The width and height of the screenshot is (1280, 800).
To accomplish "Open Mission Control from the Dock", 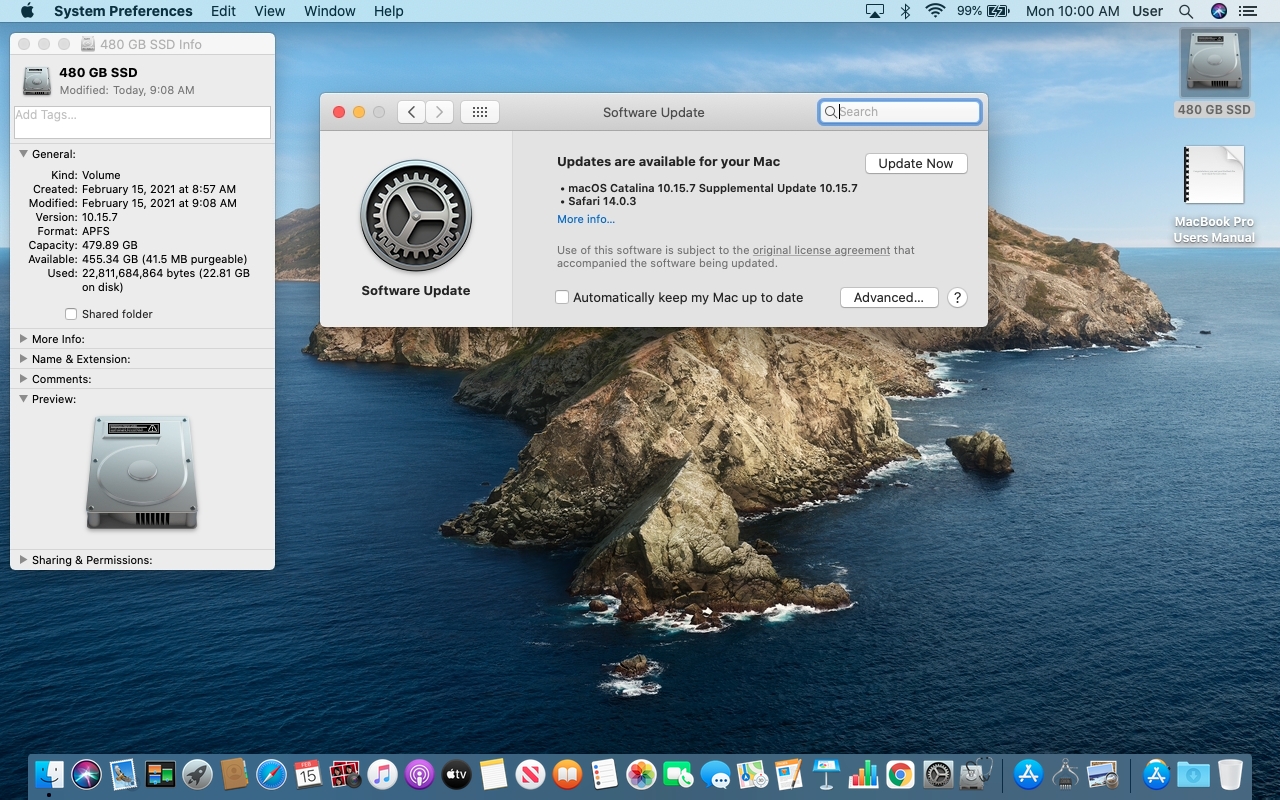I will 160,774.
